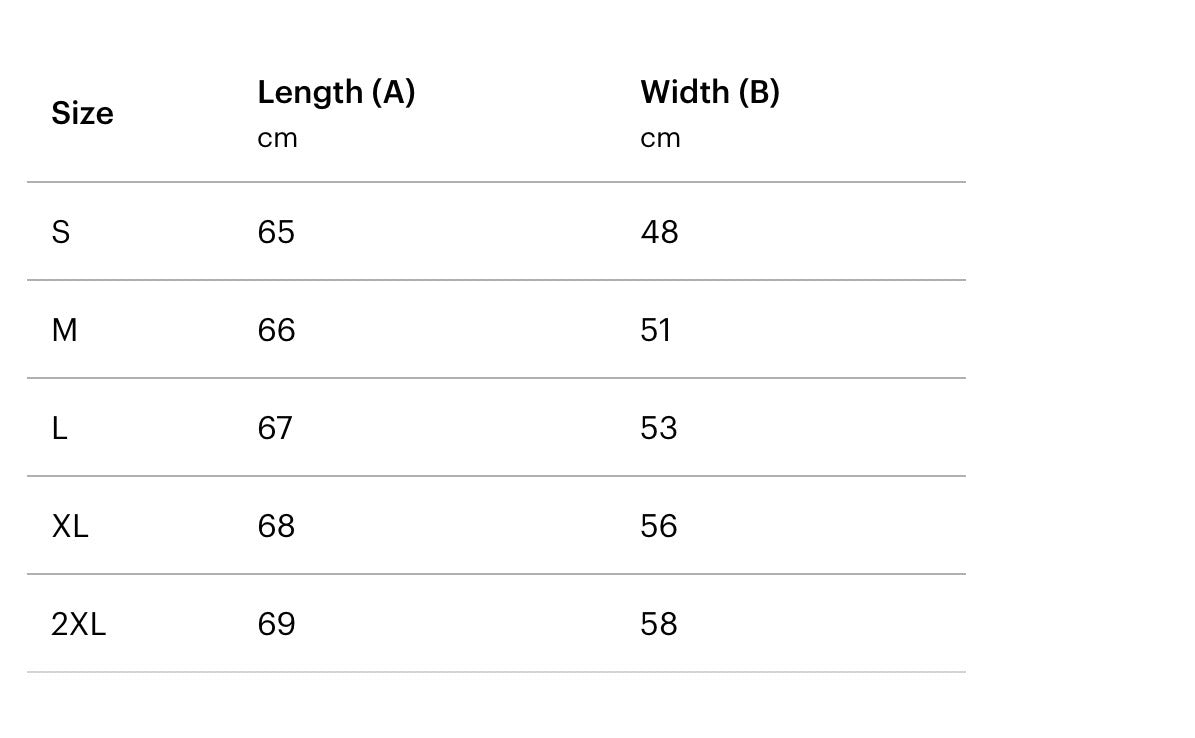The width and height of the screenshot is (1195, 738).
Task: Select the L size row label
Action: click(60, 428)
